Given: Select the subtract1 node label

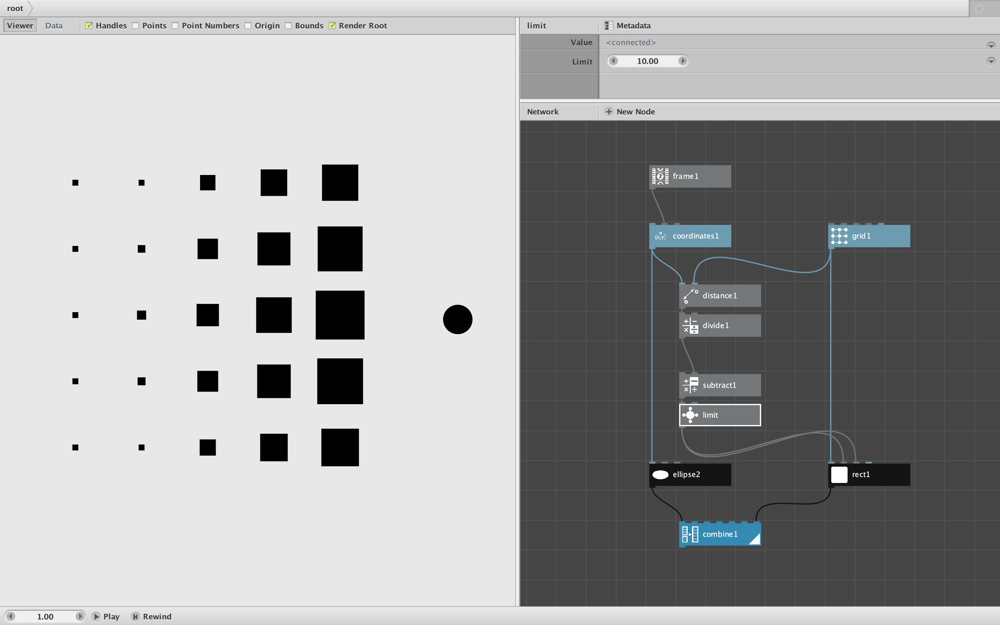Looking at the screenshot, I should (719, 385).
